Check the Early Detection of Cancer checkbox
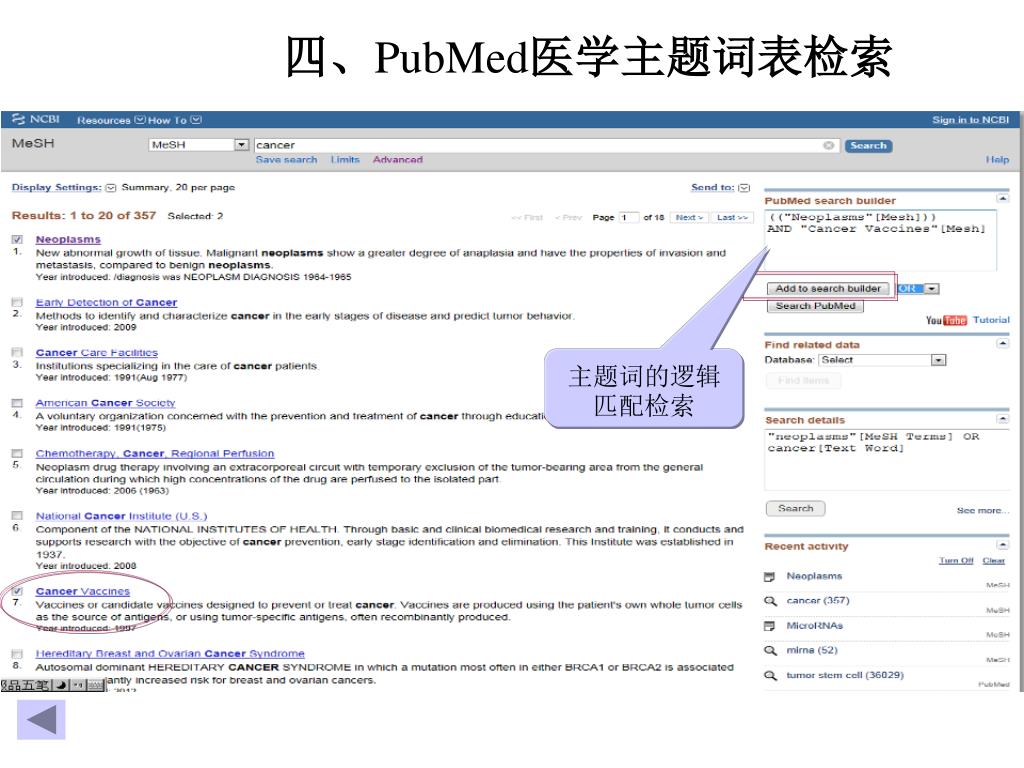Image resolution: width=1024 pixels, height=768 pixels. (x=17, y=302)
